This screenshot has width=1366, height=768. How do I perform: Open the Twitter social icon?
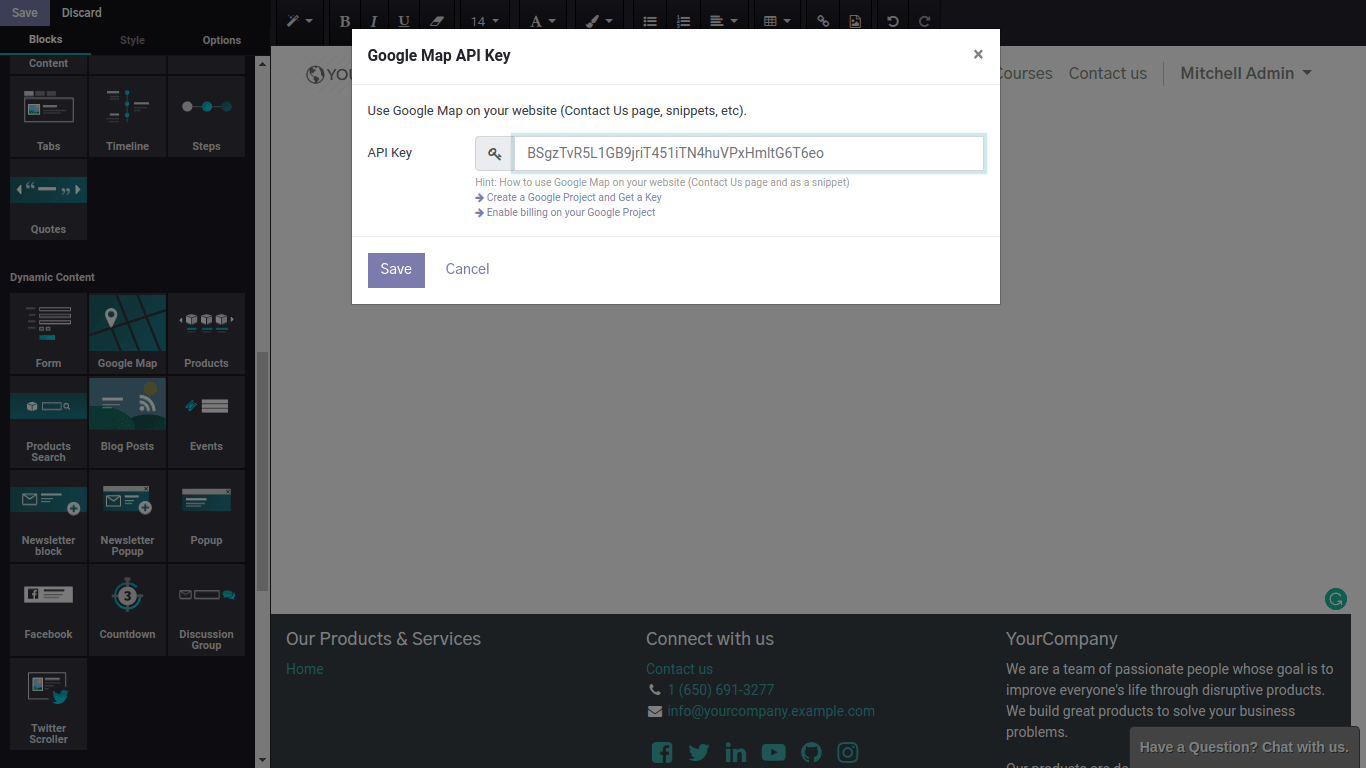click(698, 752)
